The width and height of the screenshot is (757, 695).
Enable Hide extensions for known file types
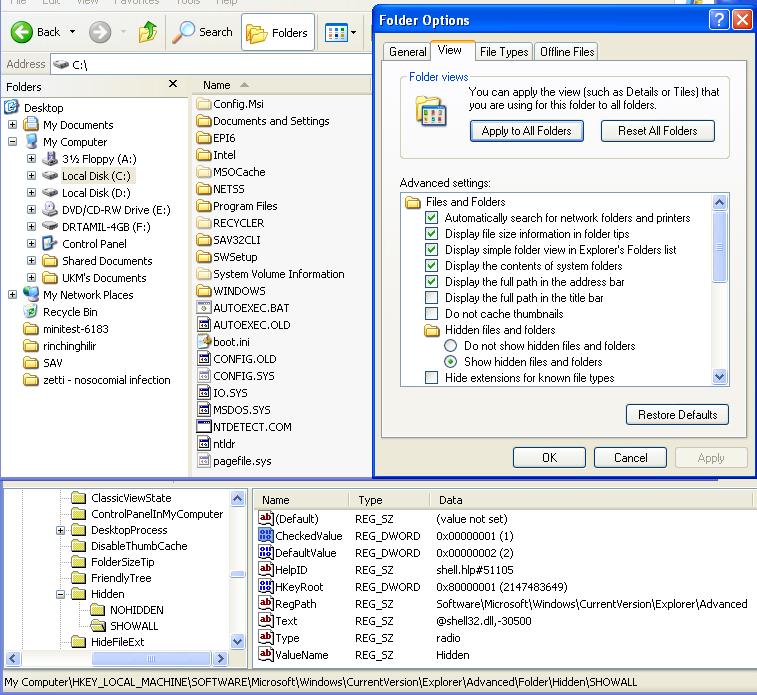coord(432,377)
